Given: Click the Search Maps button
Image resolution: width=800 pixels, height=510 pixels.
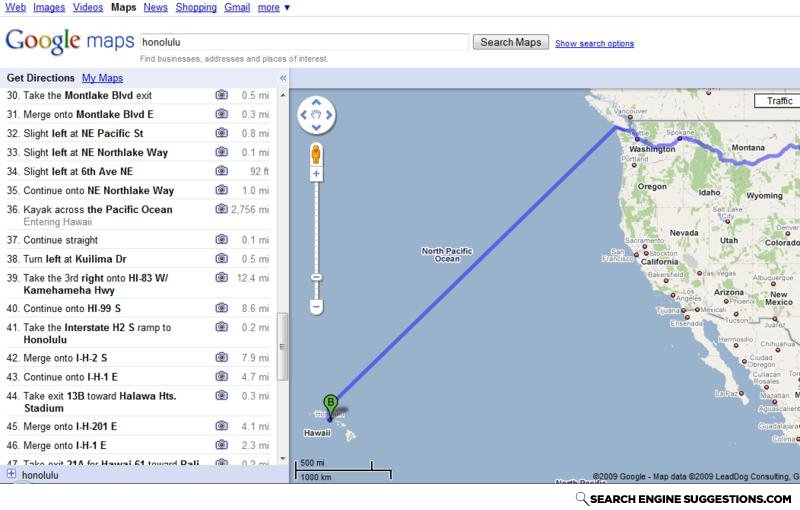Looking at the screenshot, I should pos(511,42).
